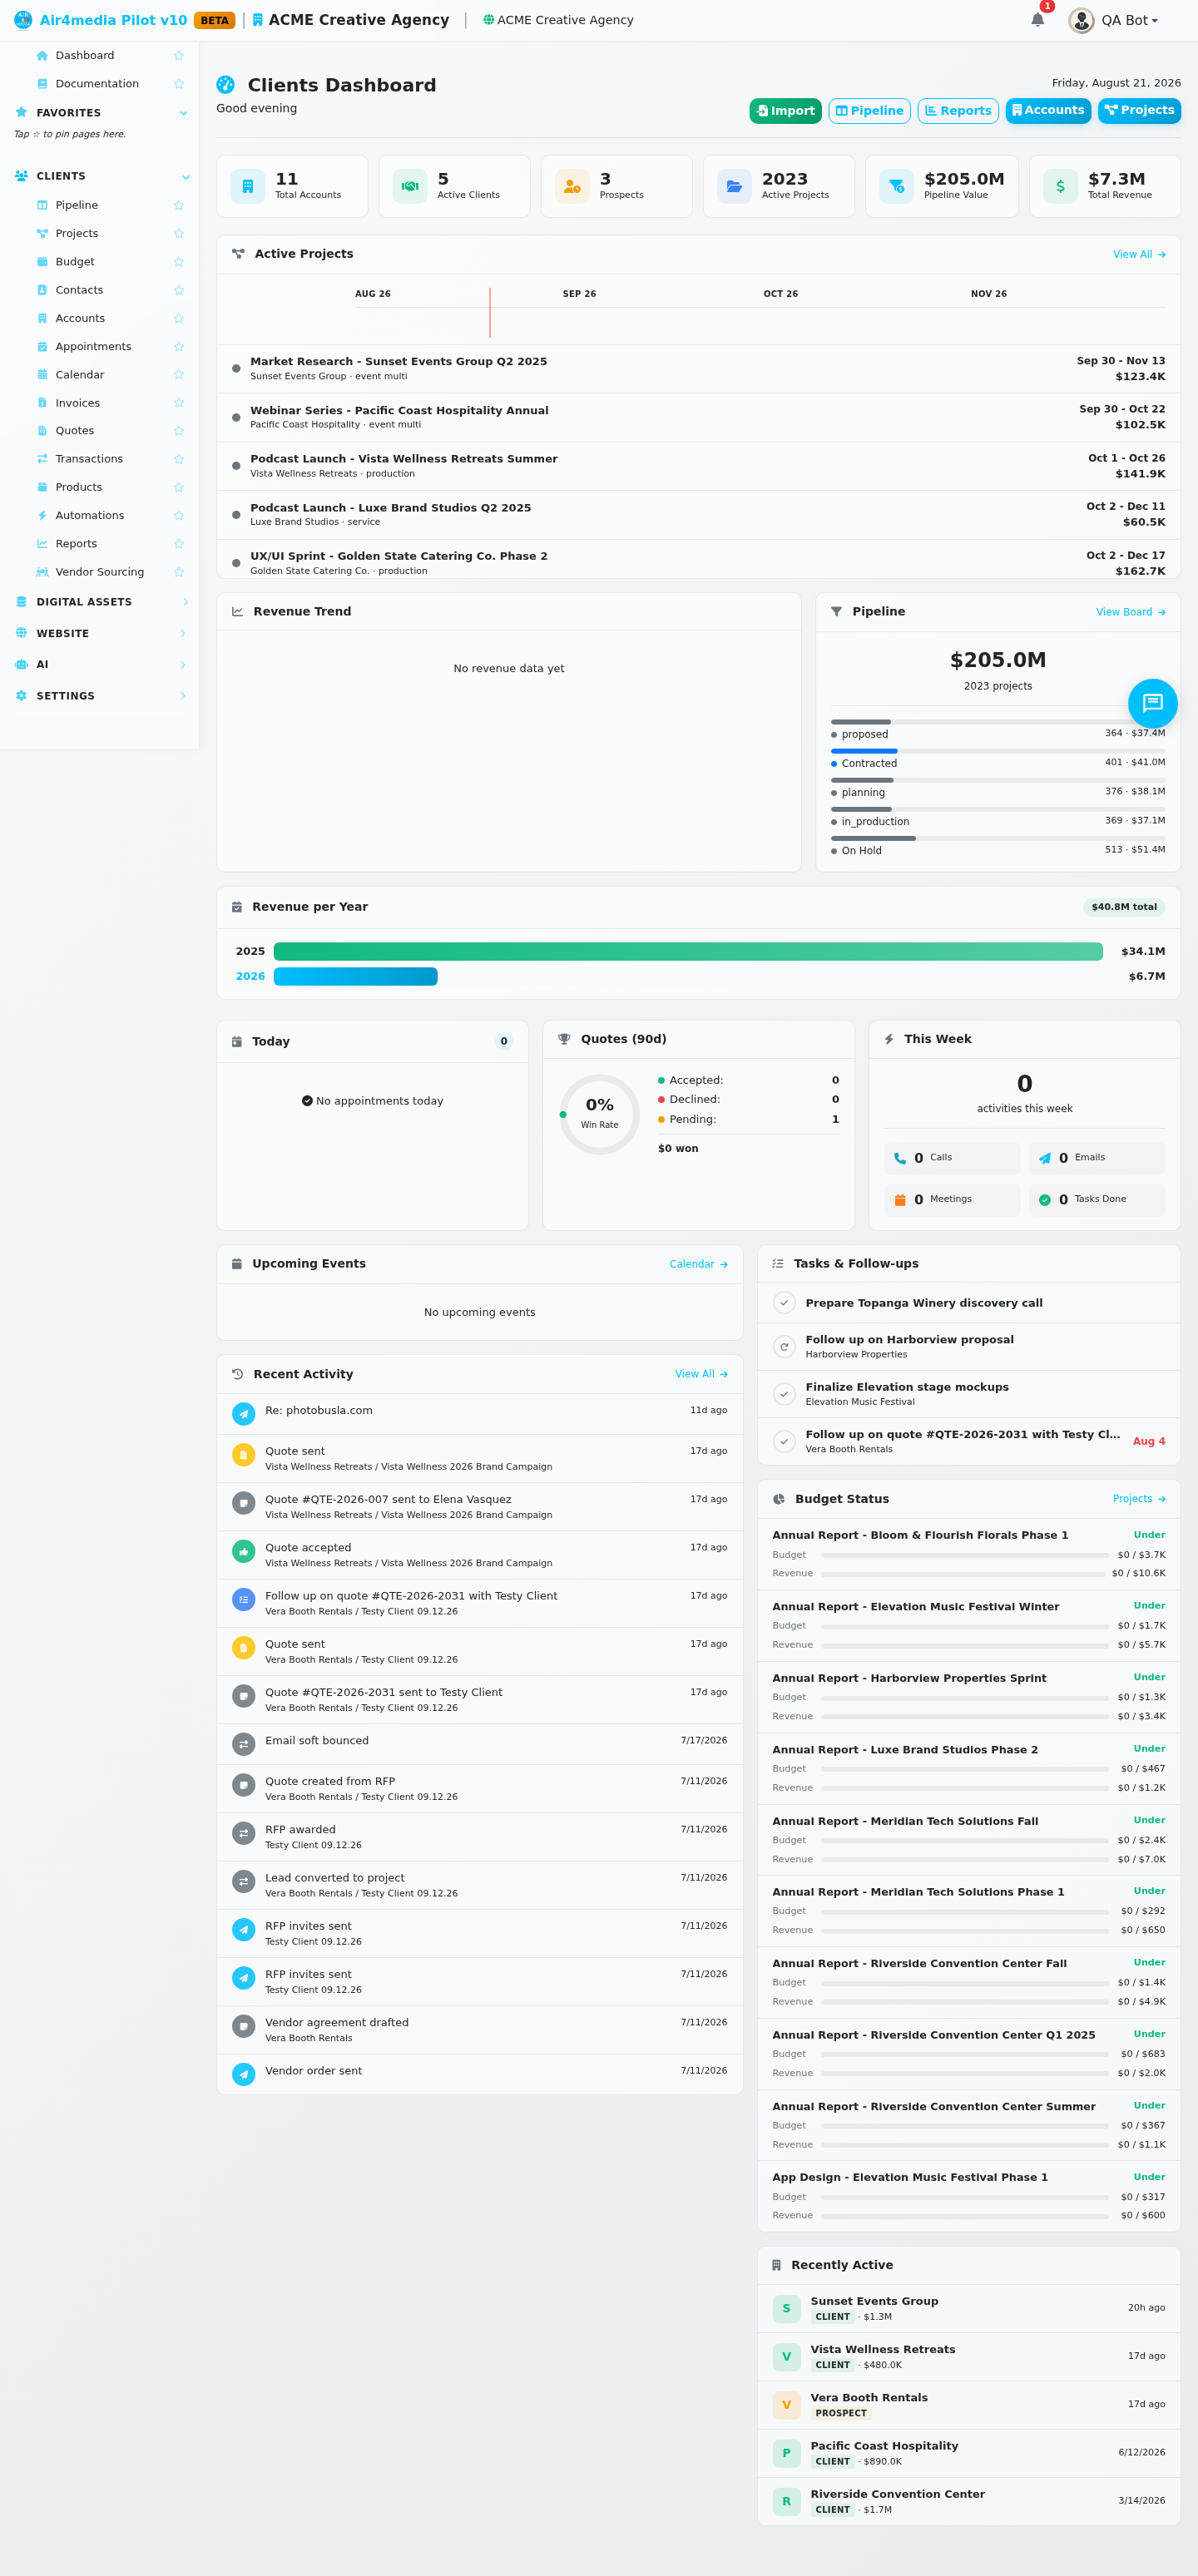Click the Re: photobusla.com activity icon

[243, 1414]
